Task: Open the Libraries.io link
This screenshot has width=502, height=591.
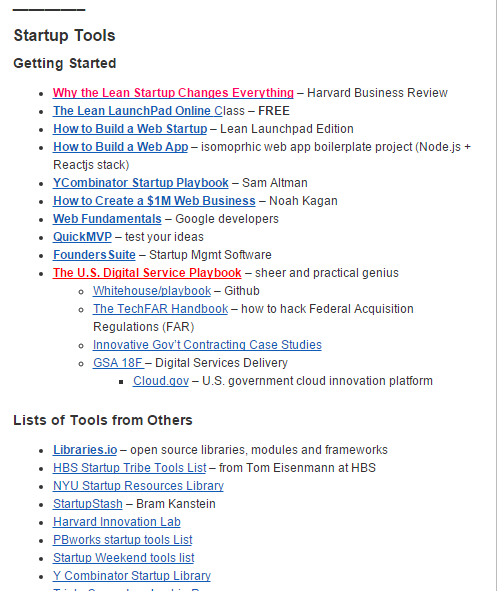Action: click(85, 450)
